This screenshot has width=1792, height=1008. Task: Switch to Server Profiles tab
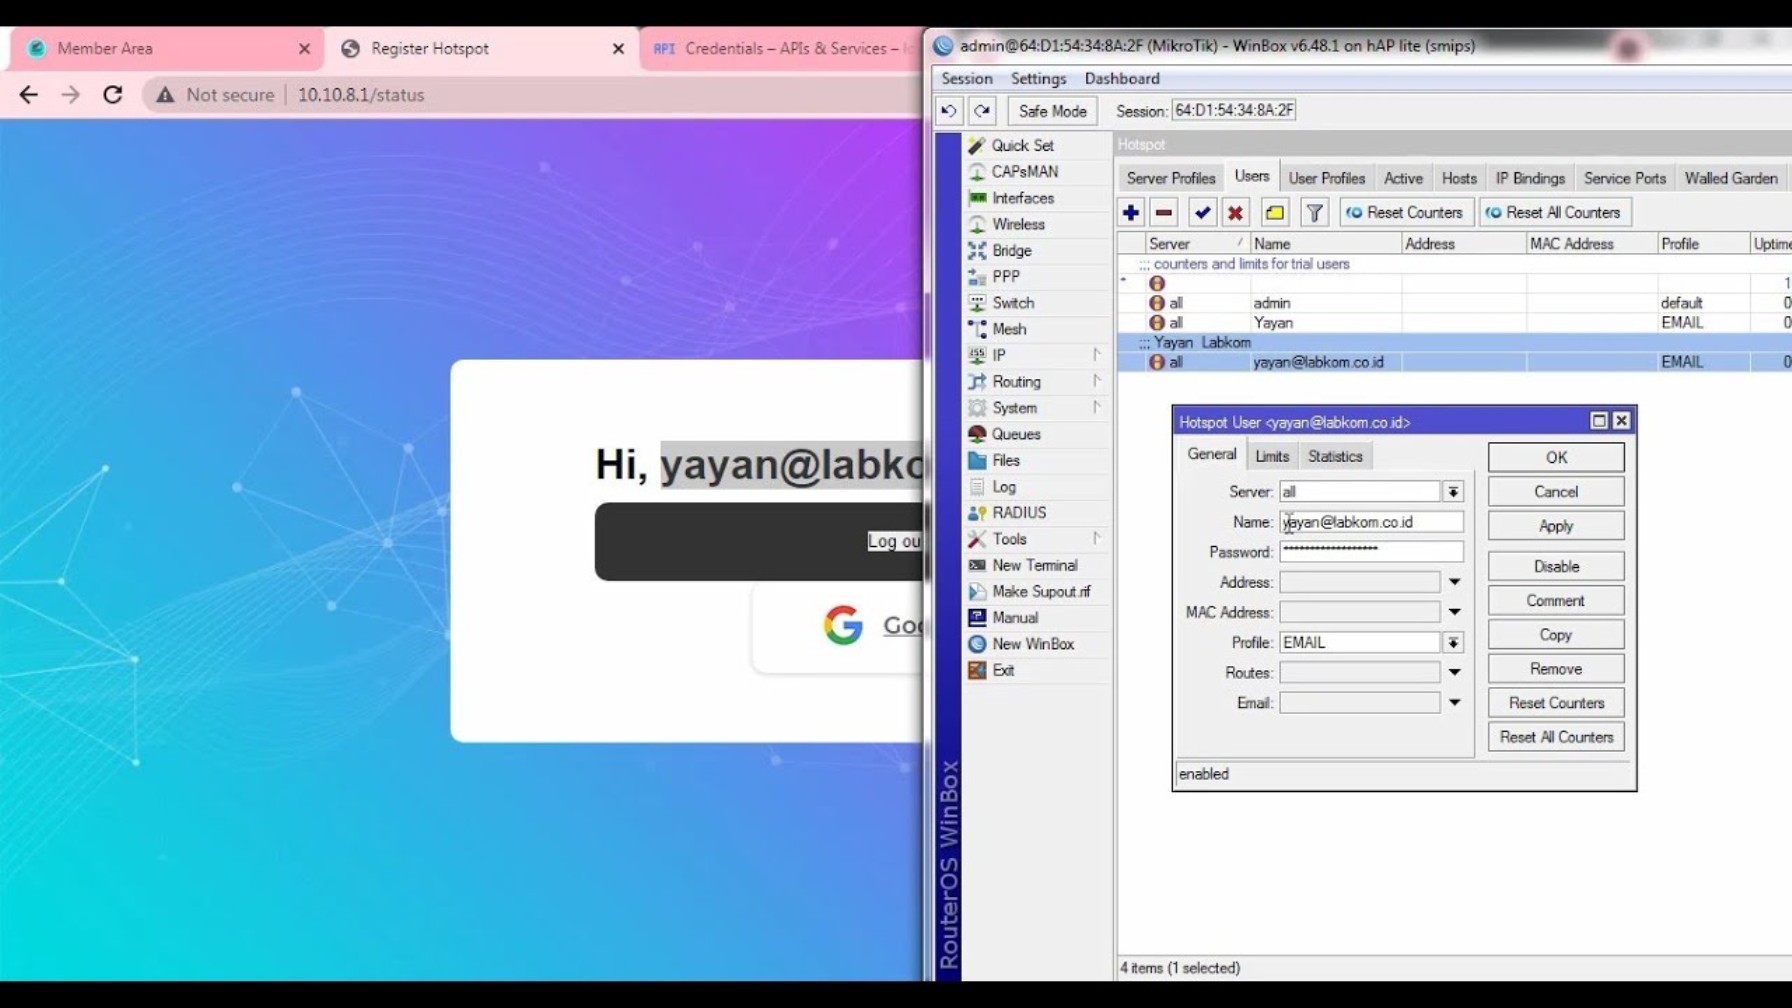point(1171,178)
